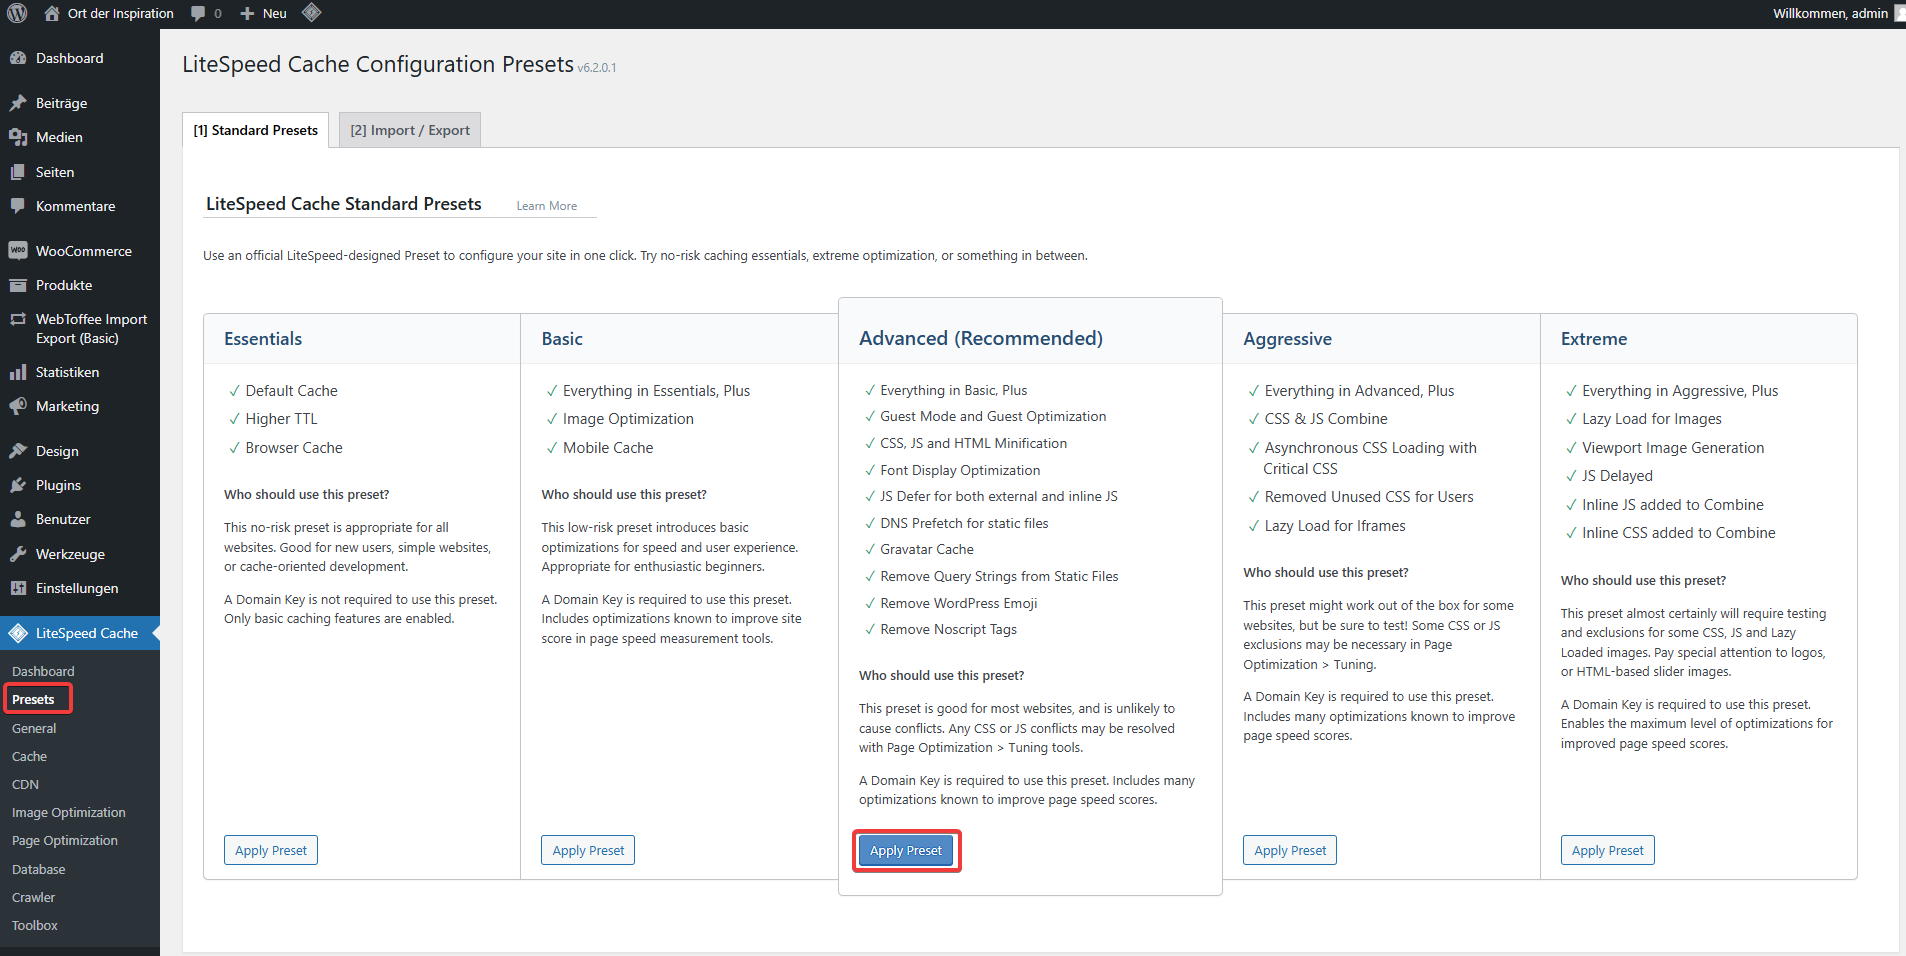This screenshot has height=956, width=1906.
Task: Click the LiteSpeed Cache sidebar icon
Action: (18, 633)
